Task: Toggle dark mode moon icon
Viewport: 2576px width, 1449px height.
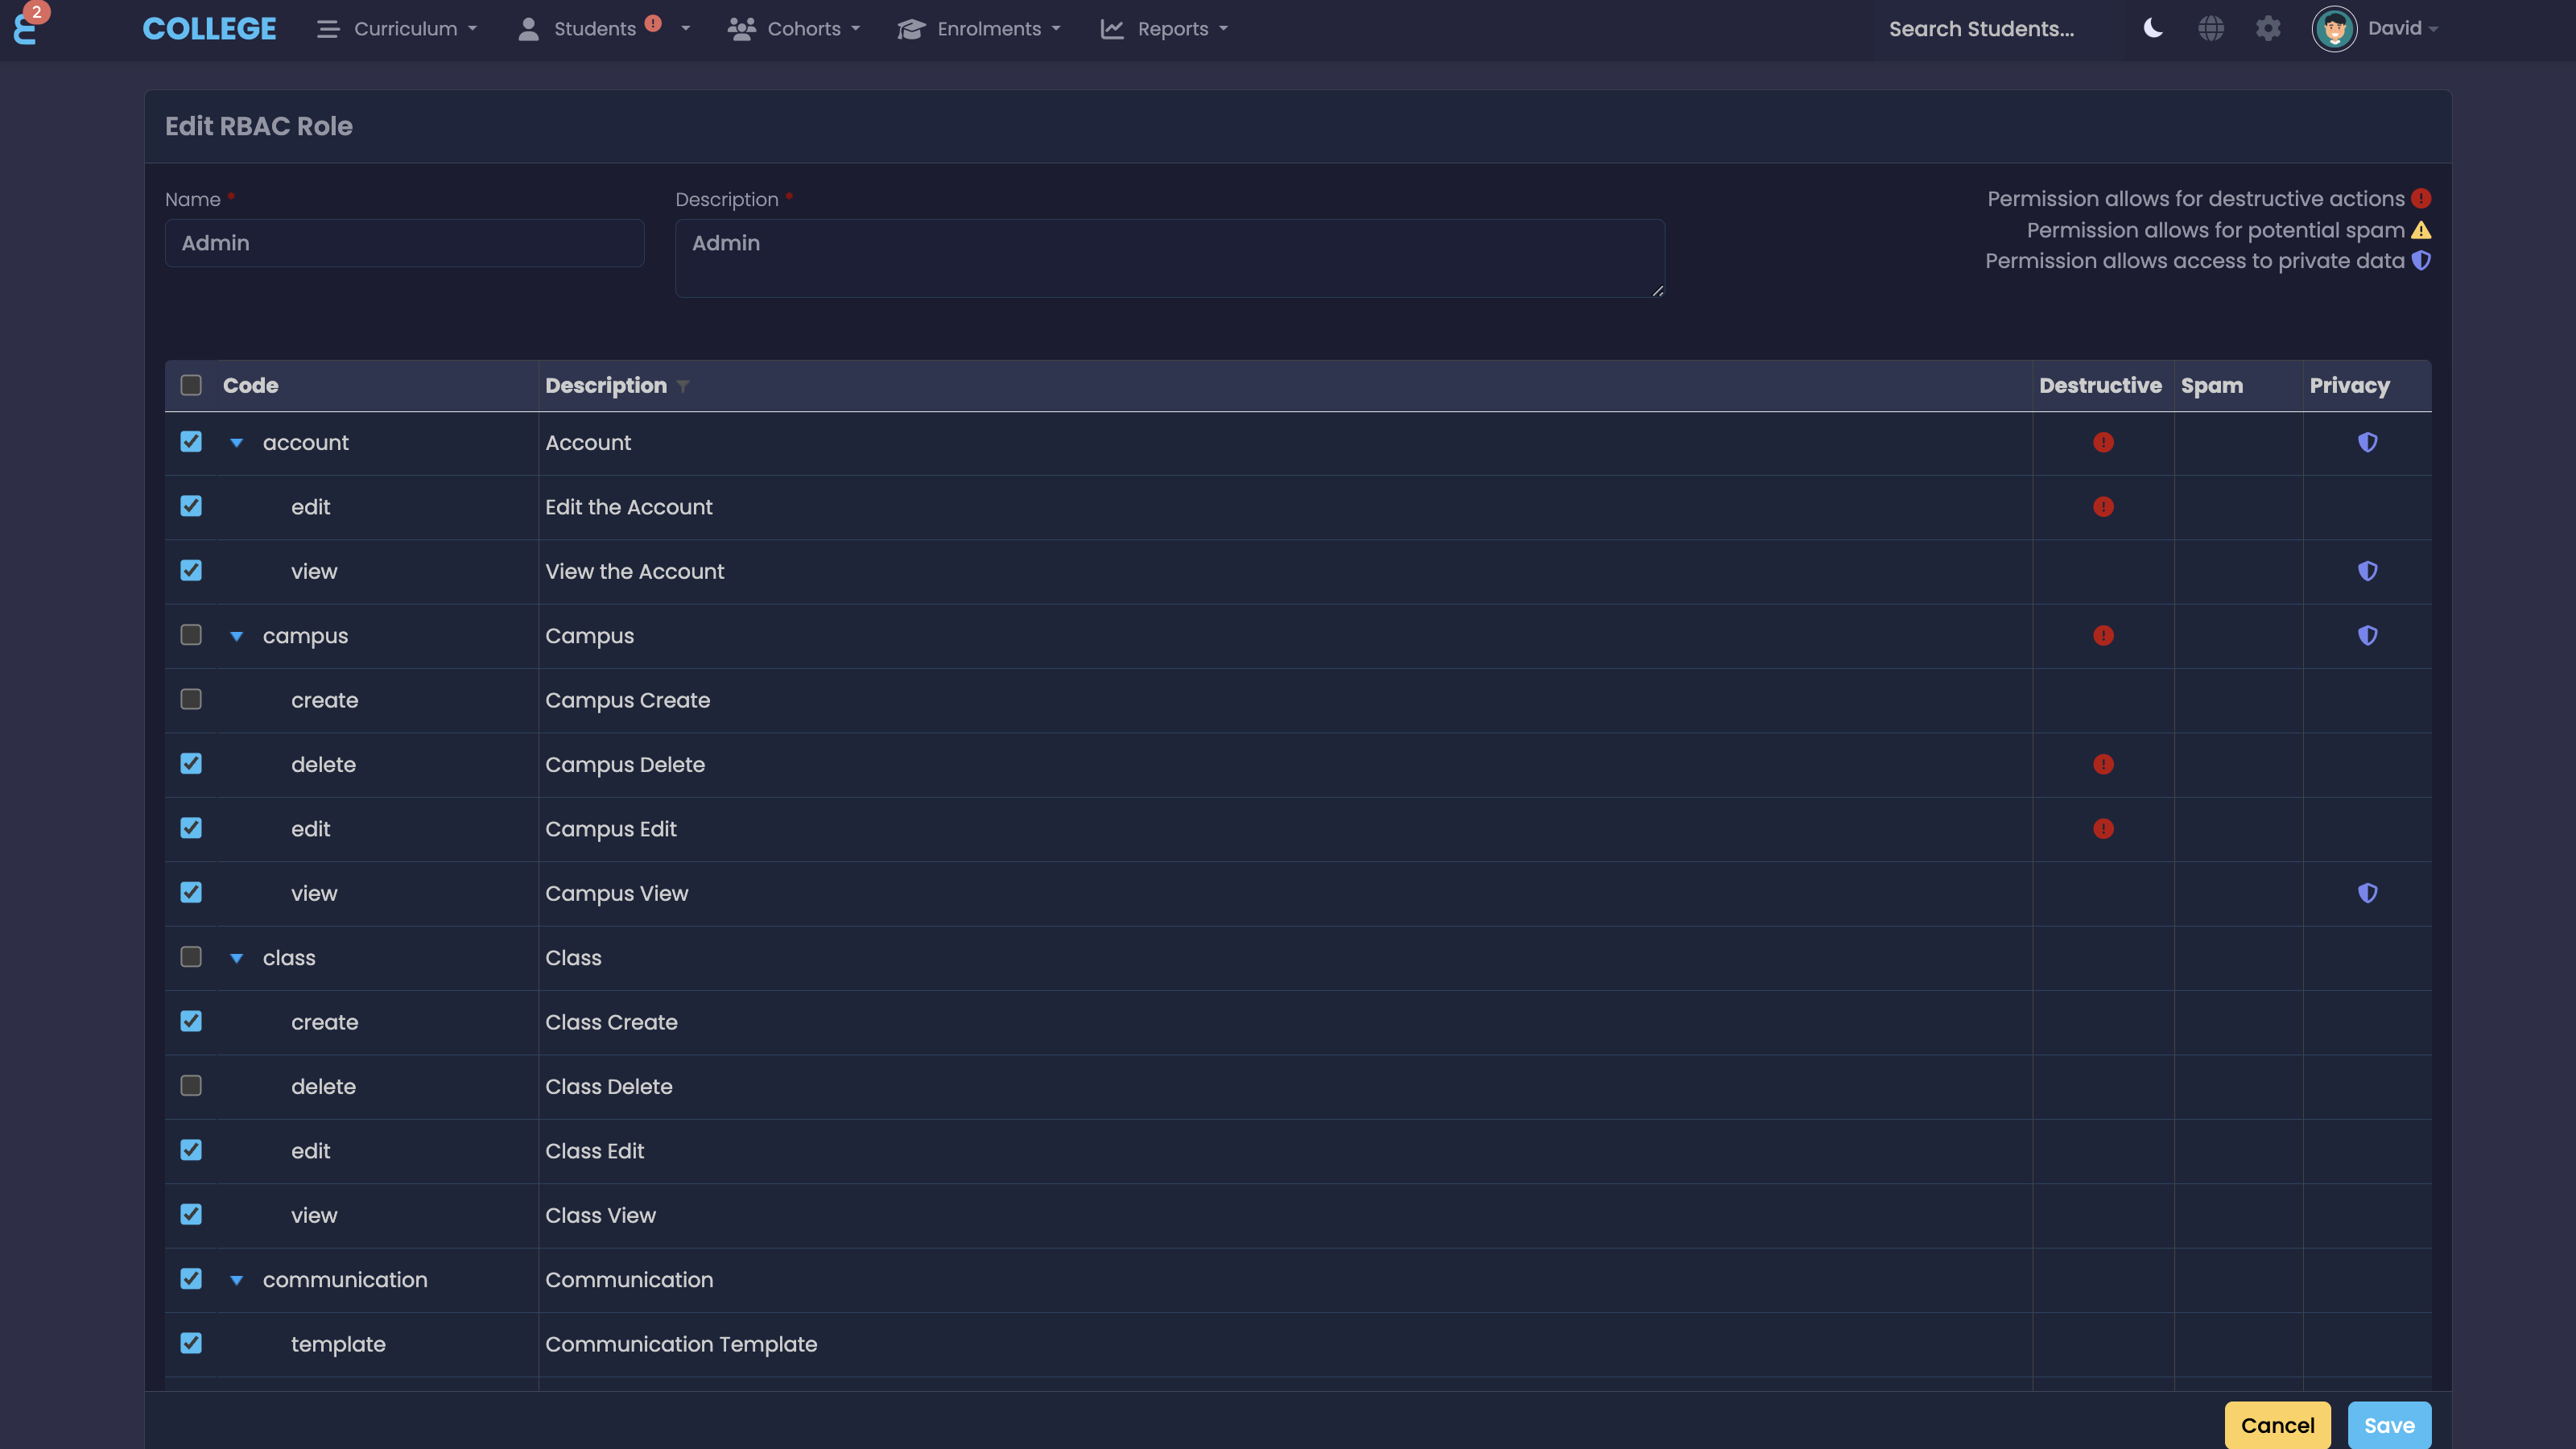Action: 2153,28
